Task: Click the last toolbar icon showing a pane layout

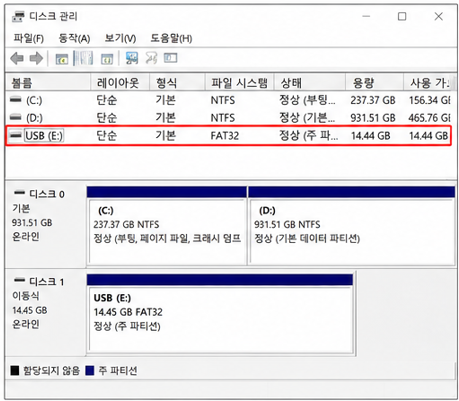Action: [170, 58]
